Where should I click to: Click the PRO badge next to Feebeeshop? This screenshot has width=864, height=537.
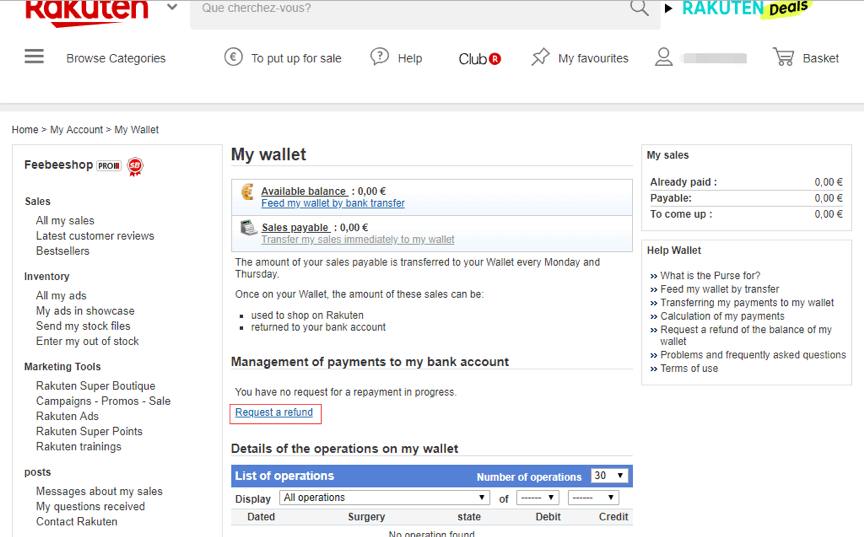(109, 166)
